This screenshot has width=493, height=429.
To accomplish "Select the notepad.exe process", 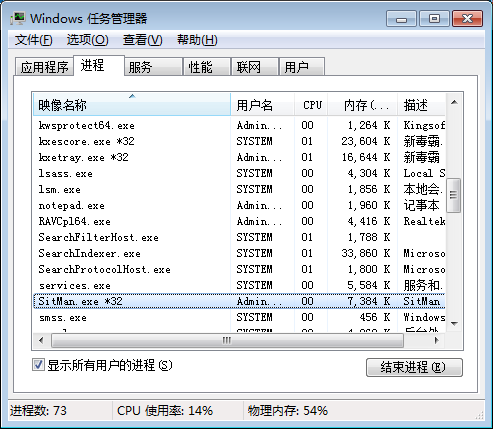I will coord(239,205).
